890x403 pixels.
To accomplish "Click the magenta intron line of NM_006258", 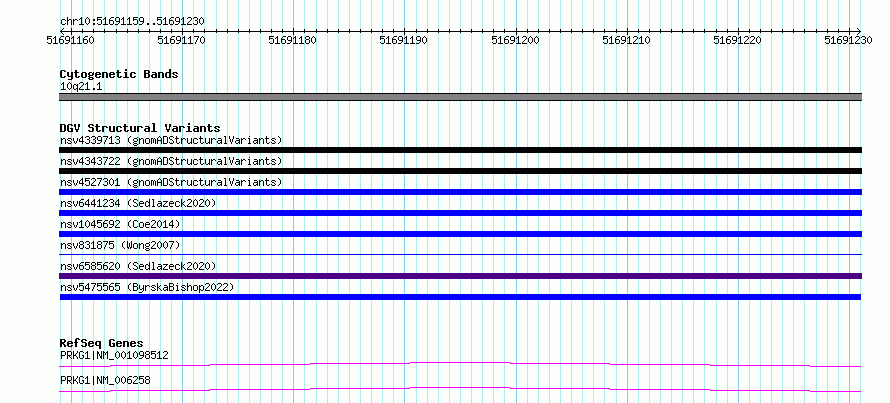I will click(460, 389).
